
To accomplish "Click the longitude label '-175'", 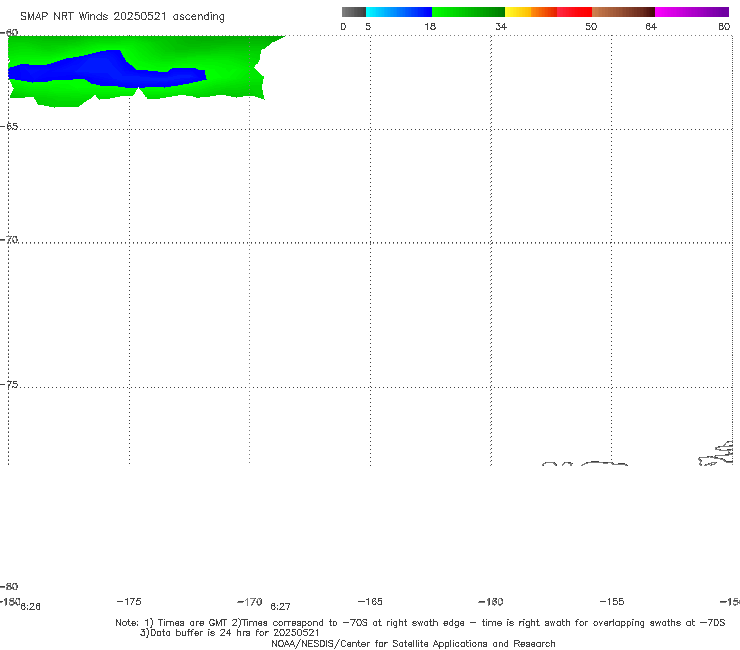I will pos(129,601).
